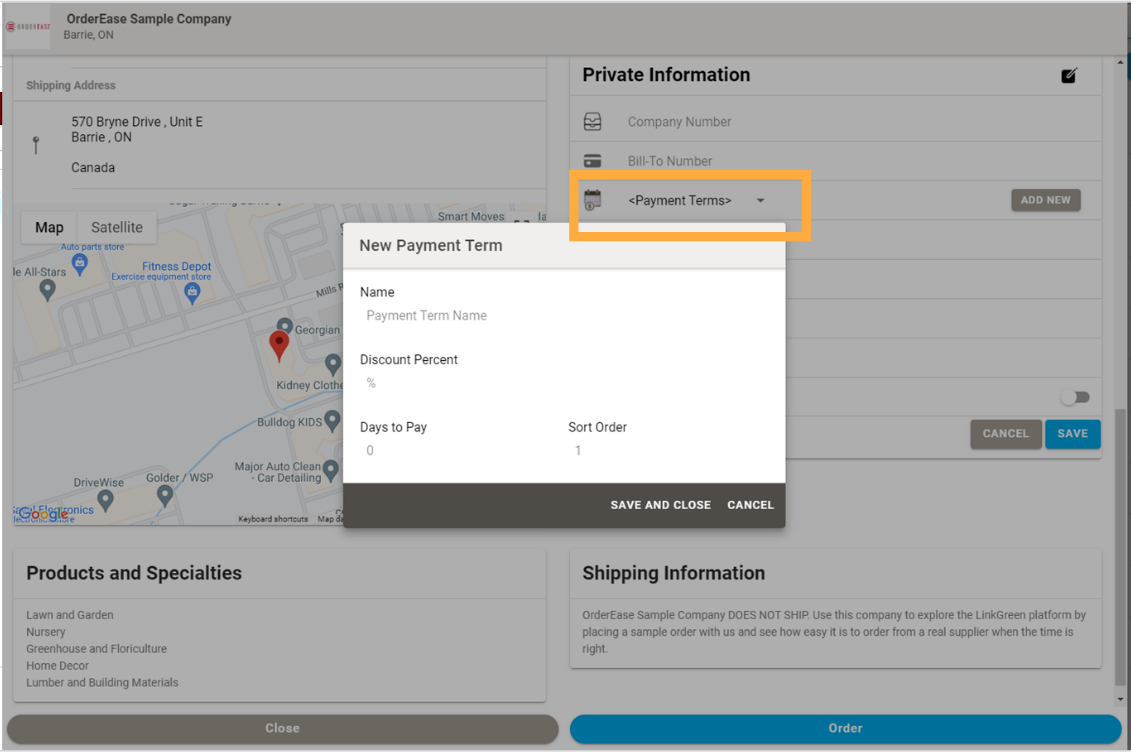Click the edit pencil icon in Private Information
Image resolution: width=1131 pixels, height=752 pixels.
1069,75
